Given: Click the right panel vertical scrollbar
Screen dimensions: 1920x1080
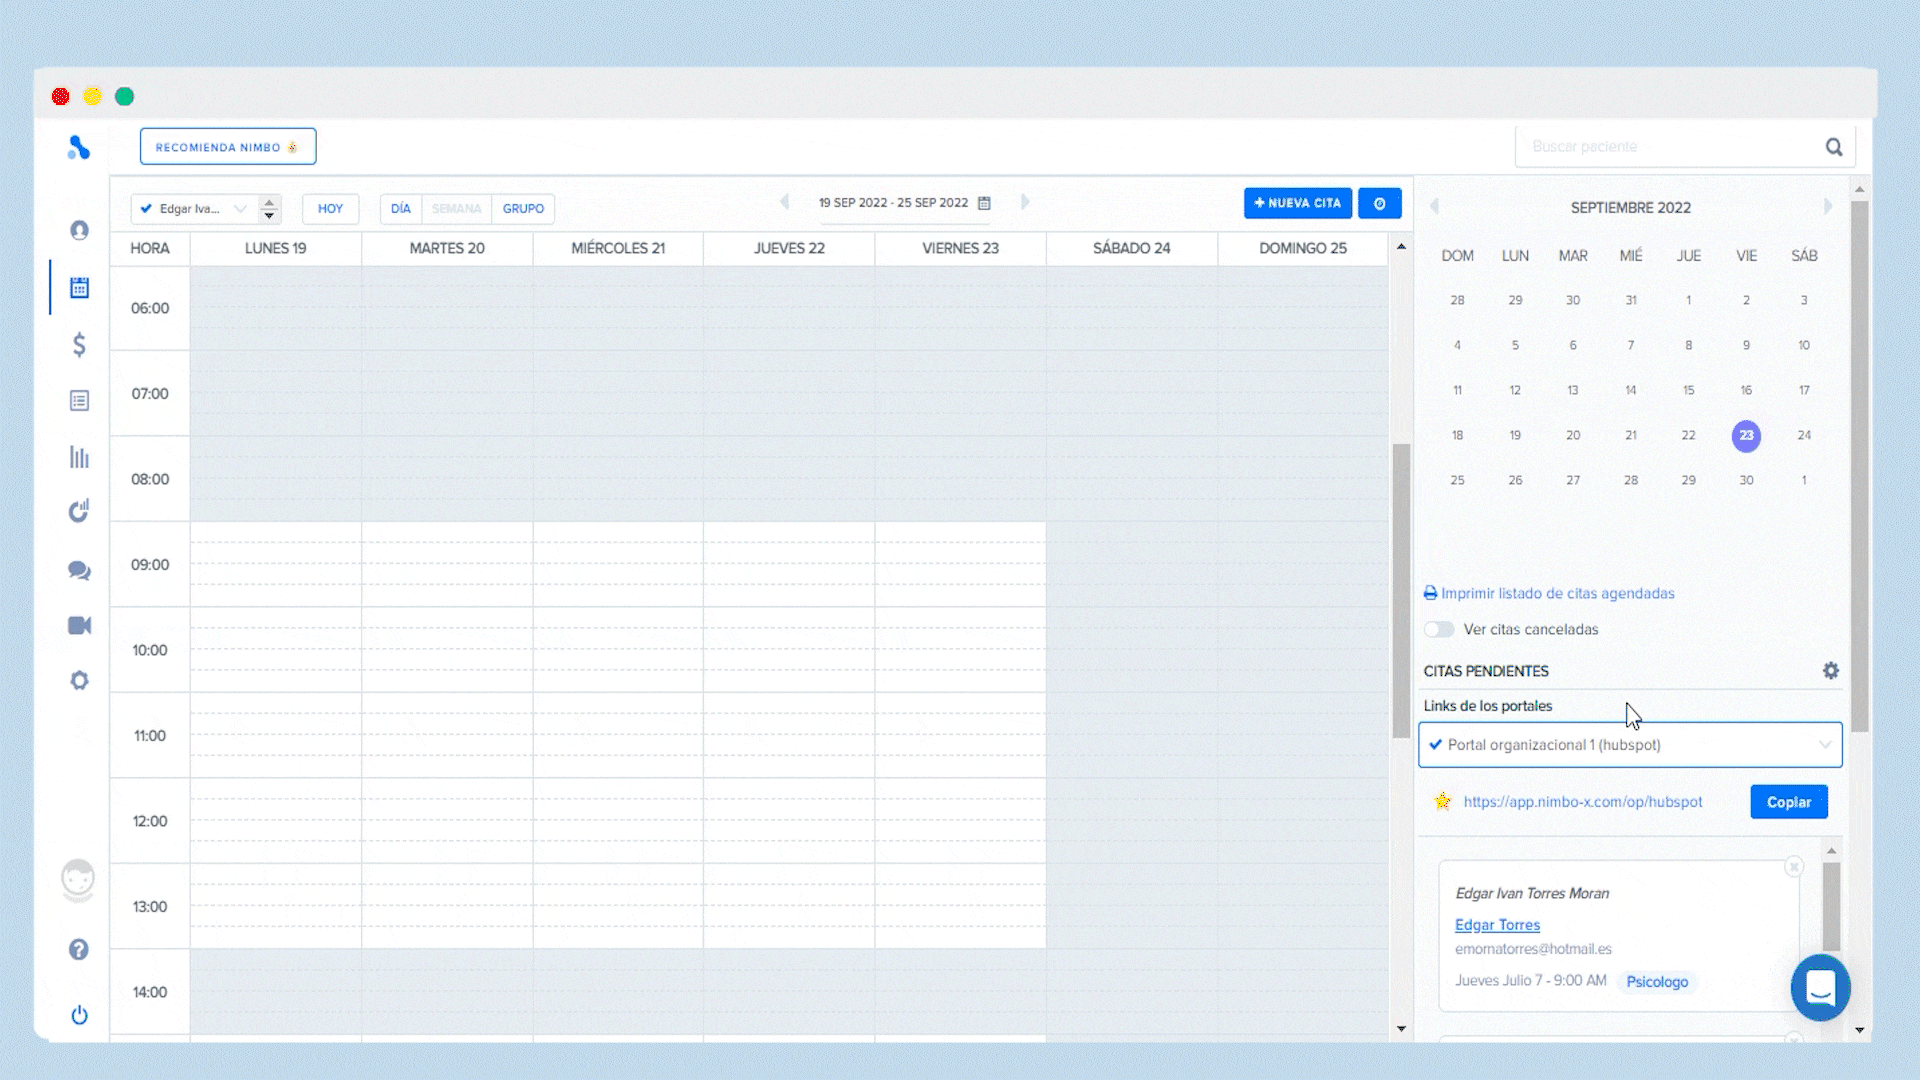Looking at the screenshot, I should point(1859,466).
